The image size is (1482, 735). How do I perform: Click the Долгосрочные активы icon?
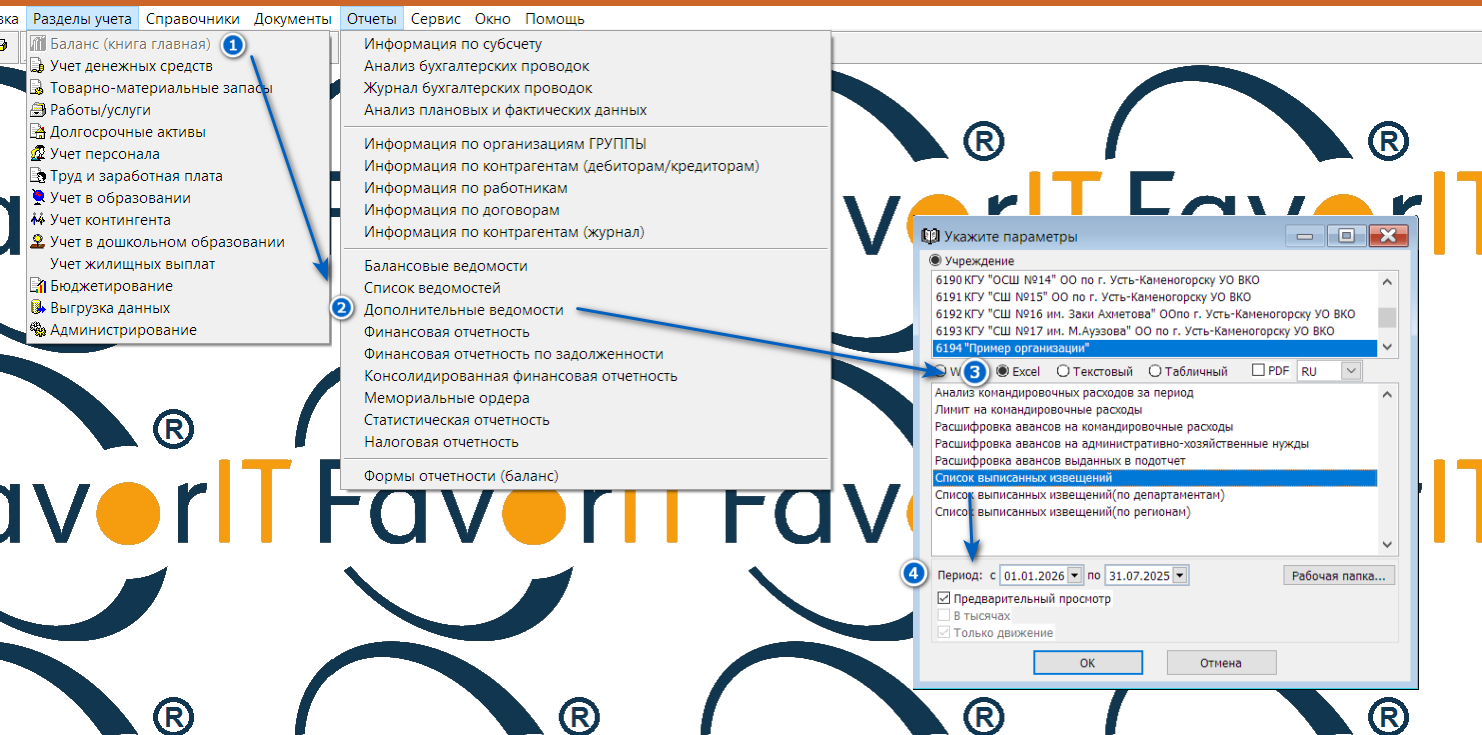coord(38,132)
